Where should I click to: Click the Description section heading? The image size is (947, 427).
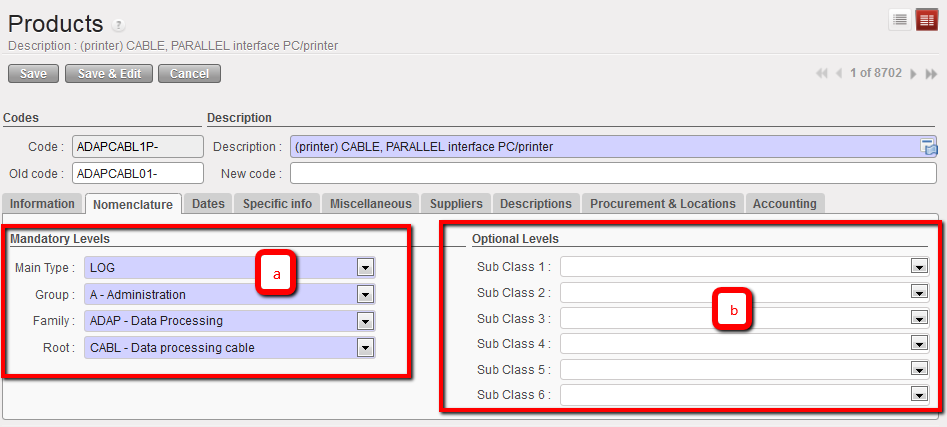click(239, 118)
